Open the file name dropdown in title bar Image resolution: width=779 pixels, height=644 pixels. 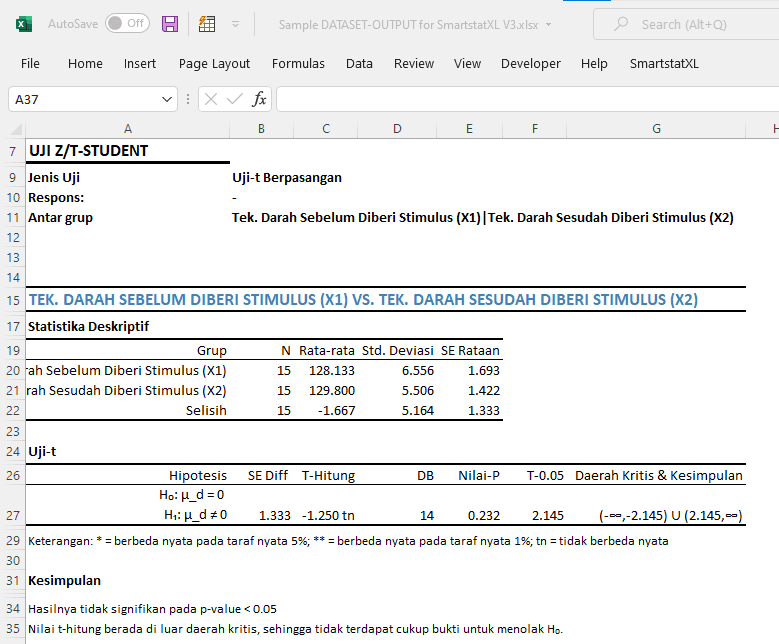(549, 24)
